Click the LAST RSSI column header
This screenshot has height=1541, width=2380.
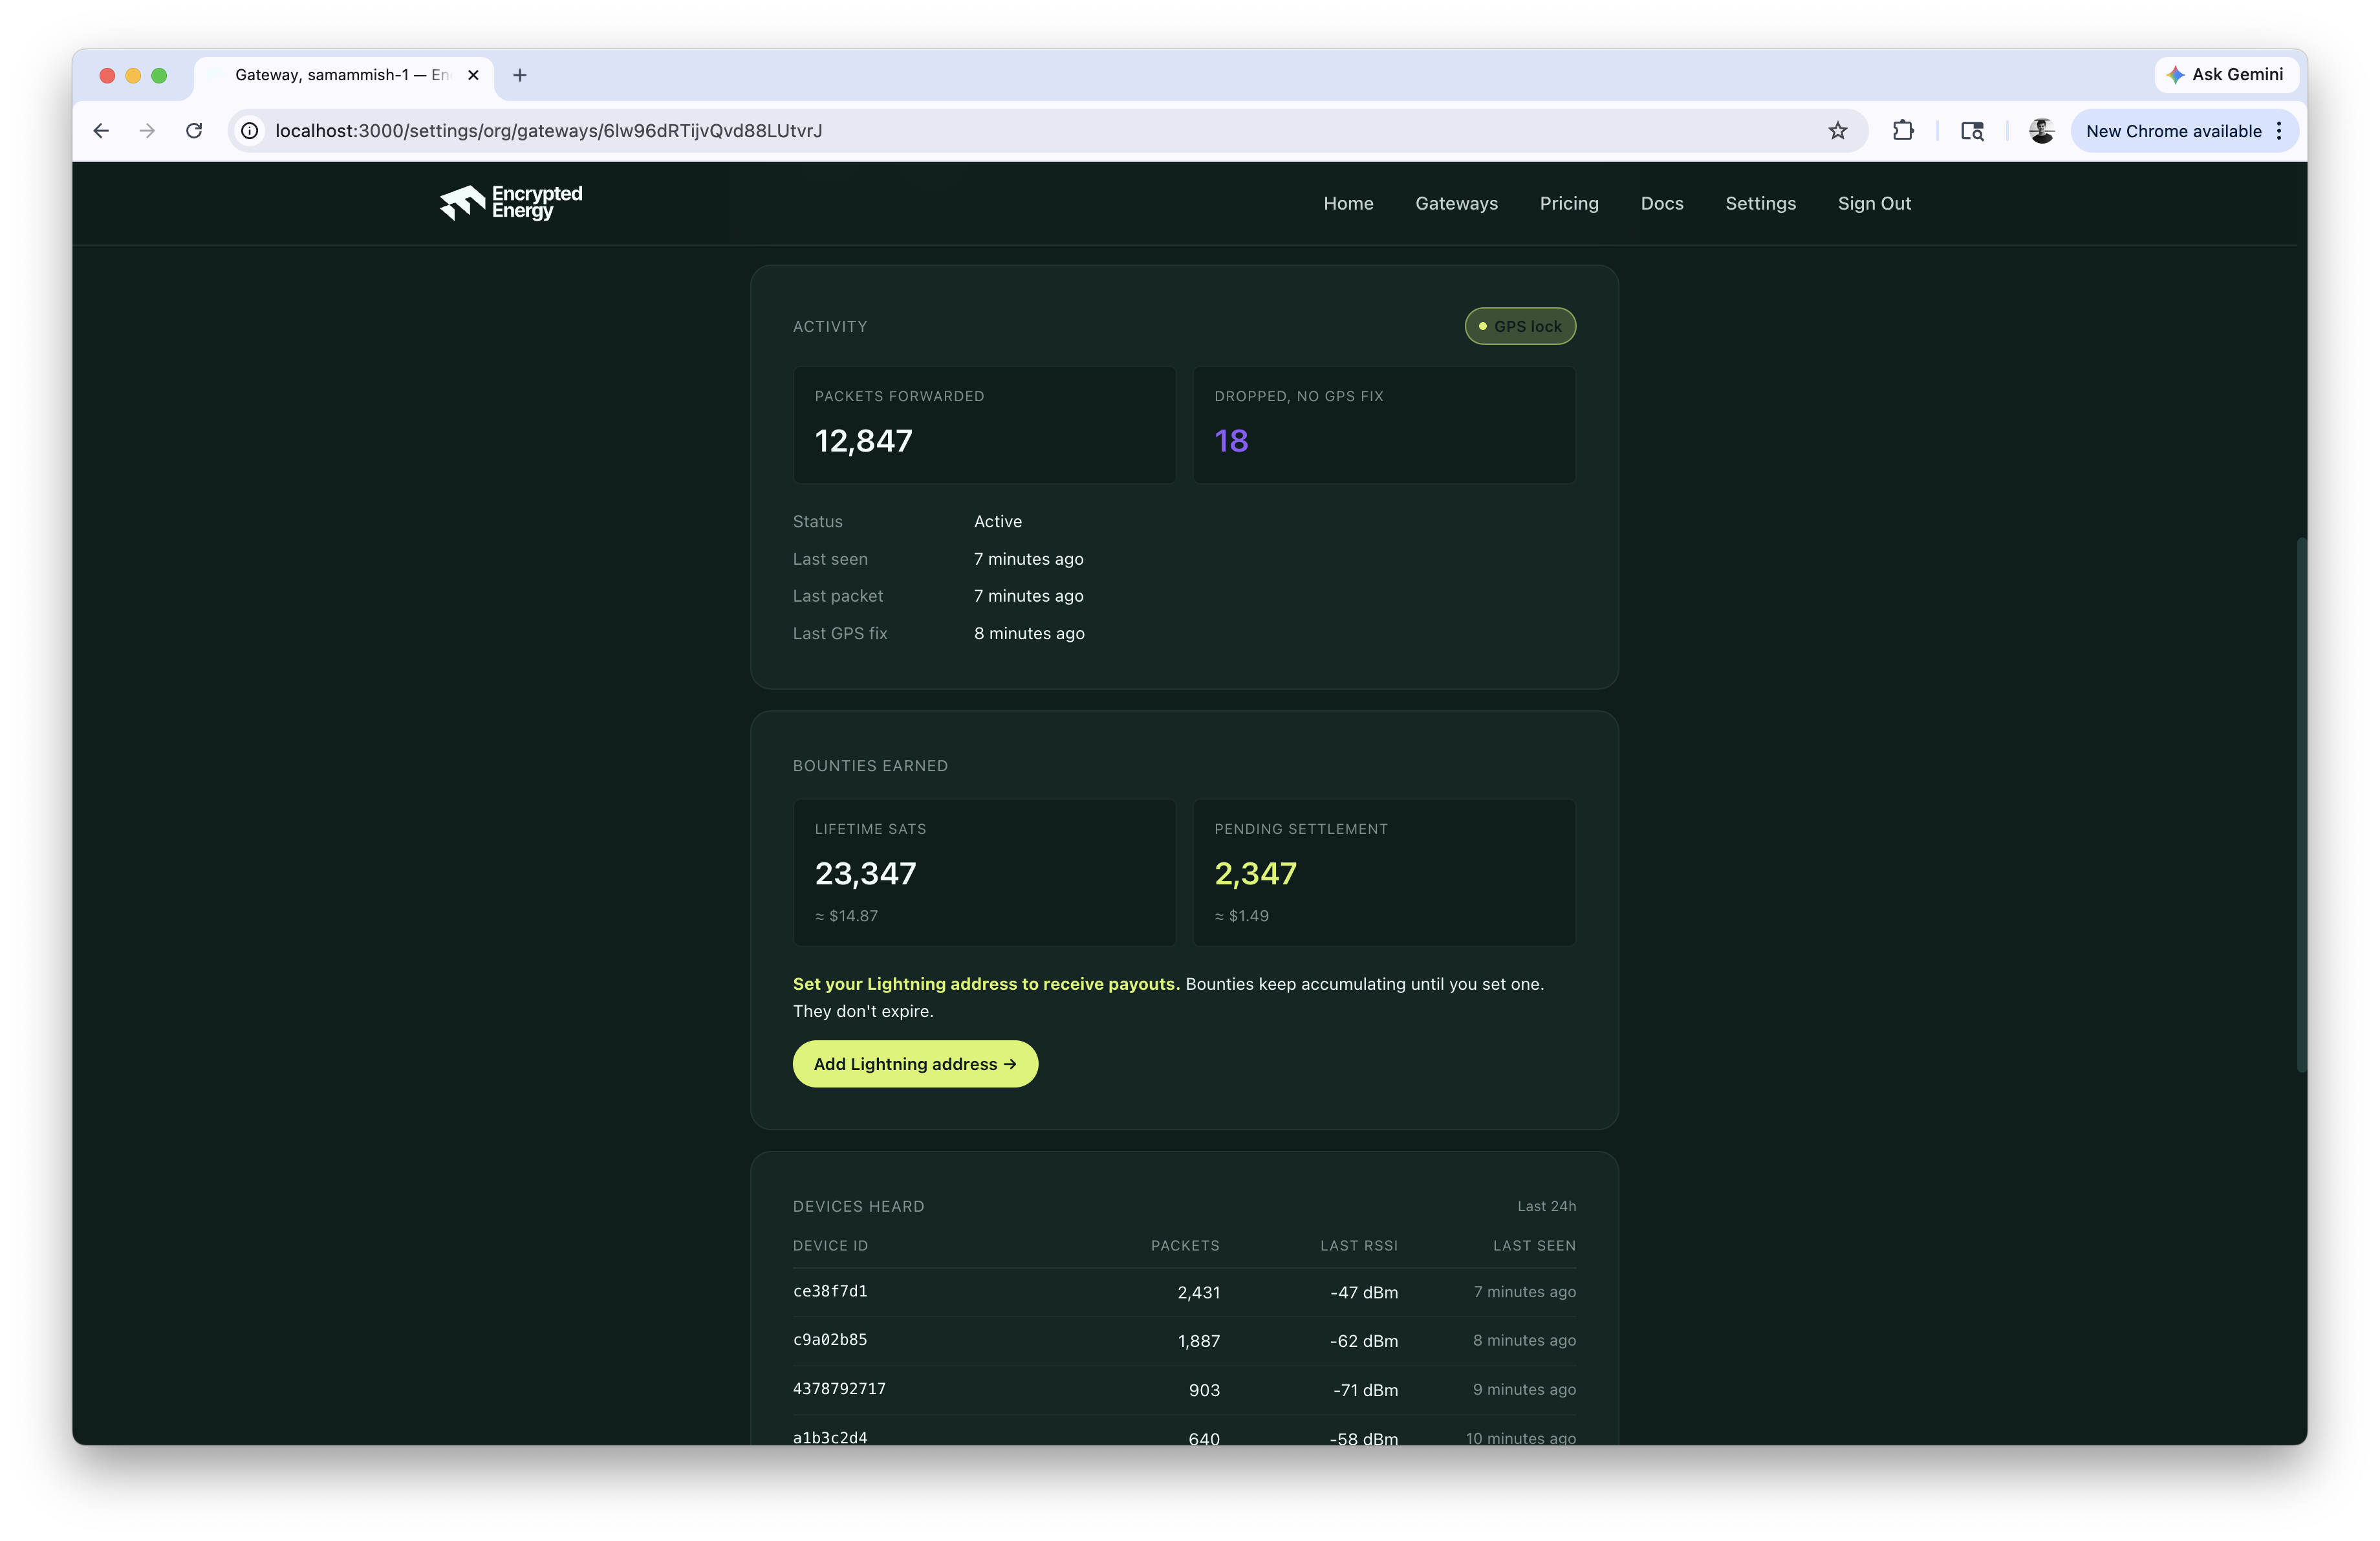point(1358,1246)
